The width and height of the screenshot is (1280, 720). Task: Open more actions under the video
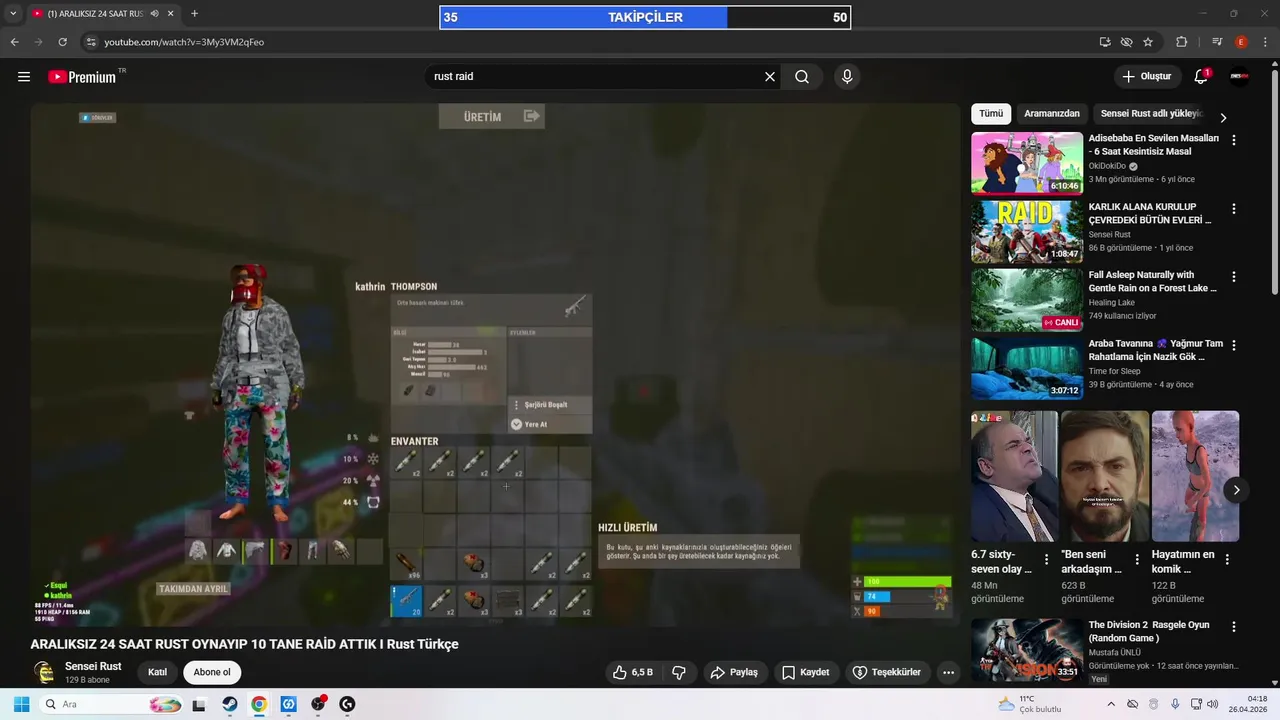click(948, 672)
